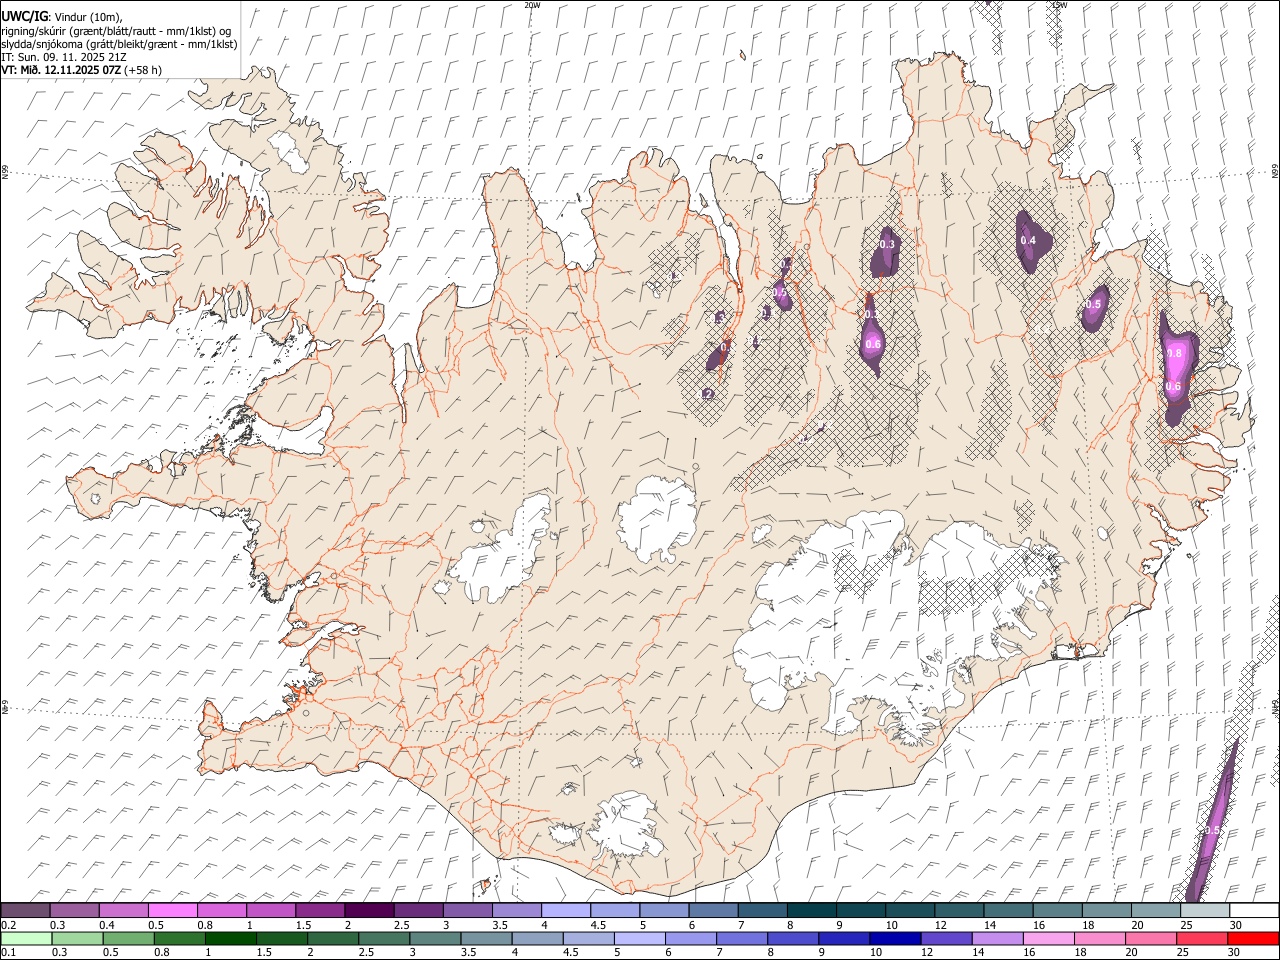Viewport: 1280px width, 960px height.
Task: Click the 'slydda/snjókoma' legend description line
Action: pyautogui.click(x=119, y=44)
